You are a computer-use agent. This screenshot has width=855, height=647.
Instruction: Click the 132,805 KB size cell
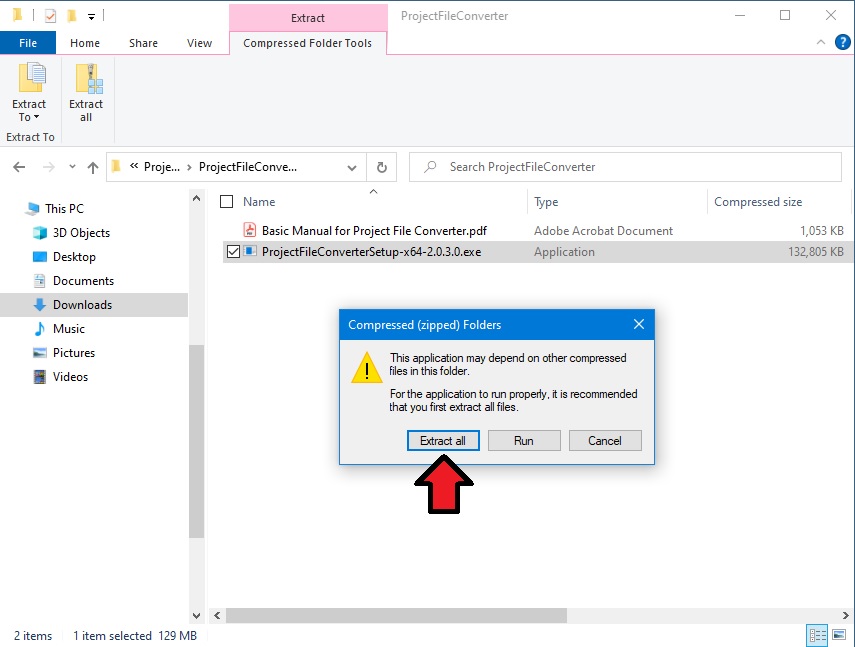tap(816, 251)
